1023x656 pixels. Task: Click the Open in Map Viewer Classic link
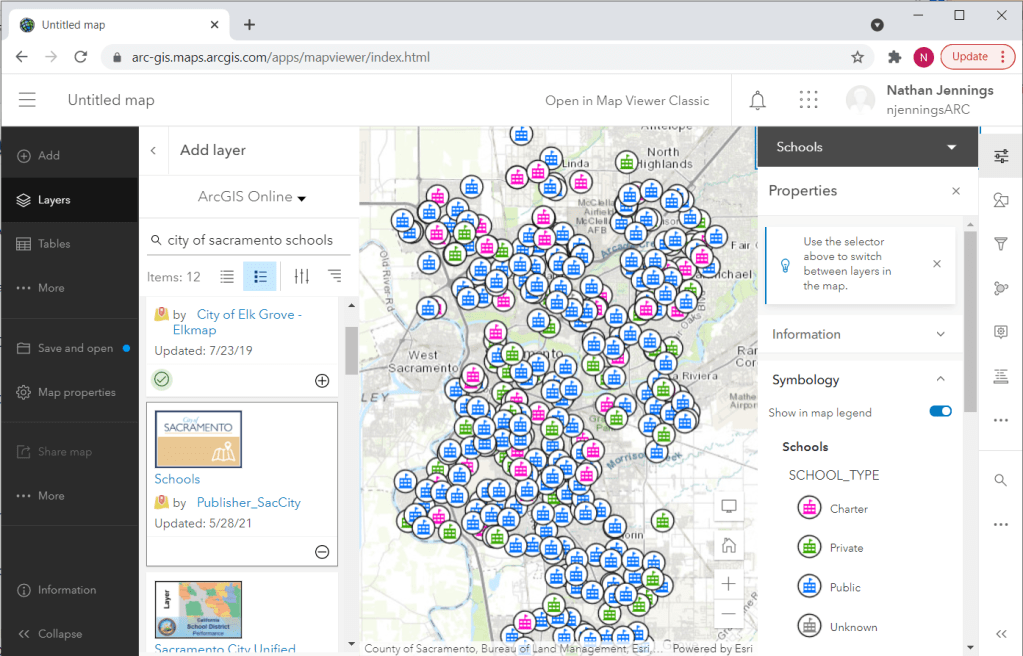pyautogui.click(x=627, y=100)
